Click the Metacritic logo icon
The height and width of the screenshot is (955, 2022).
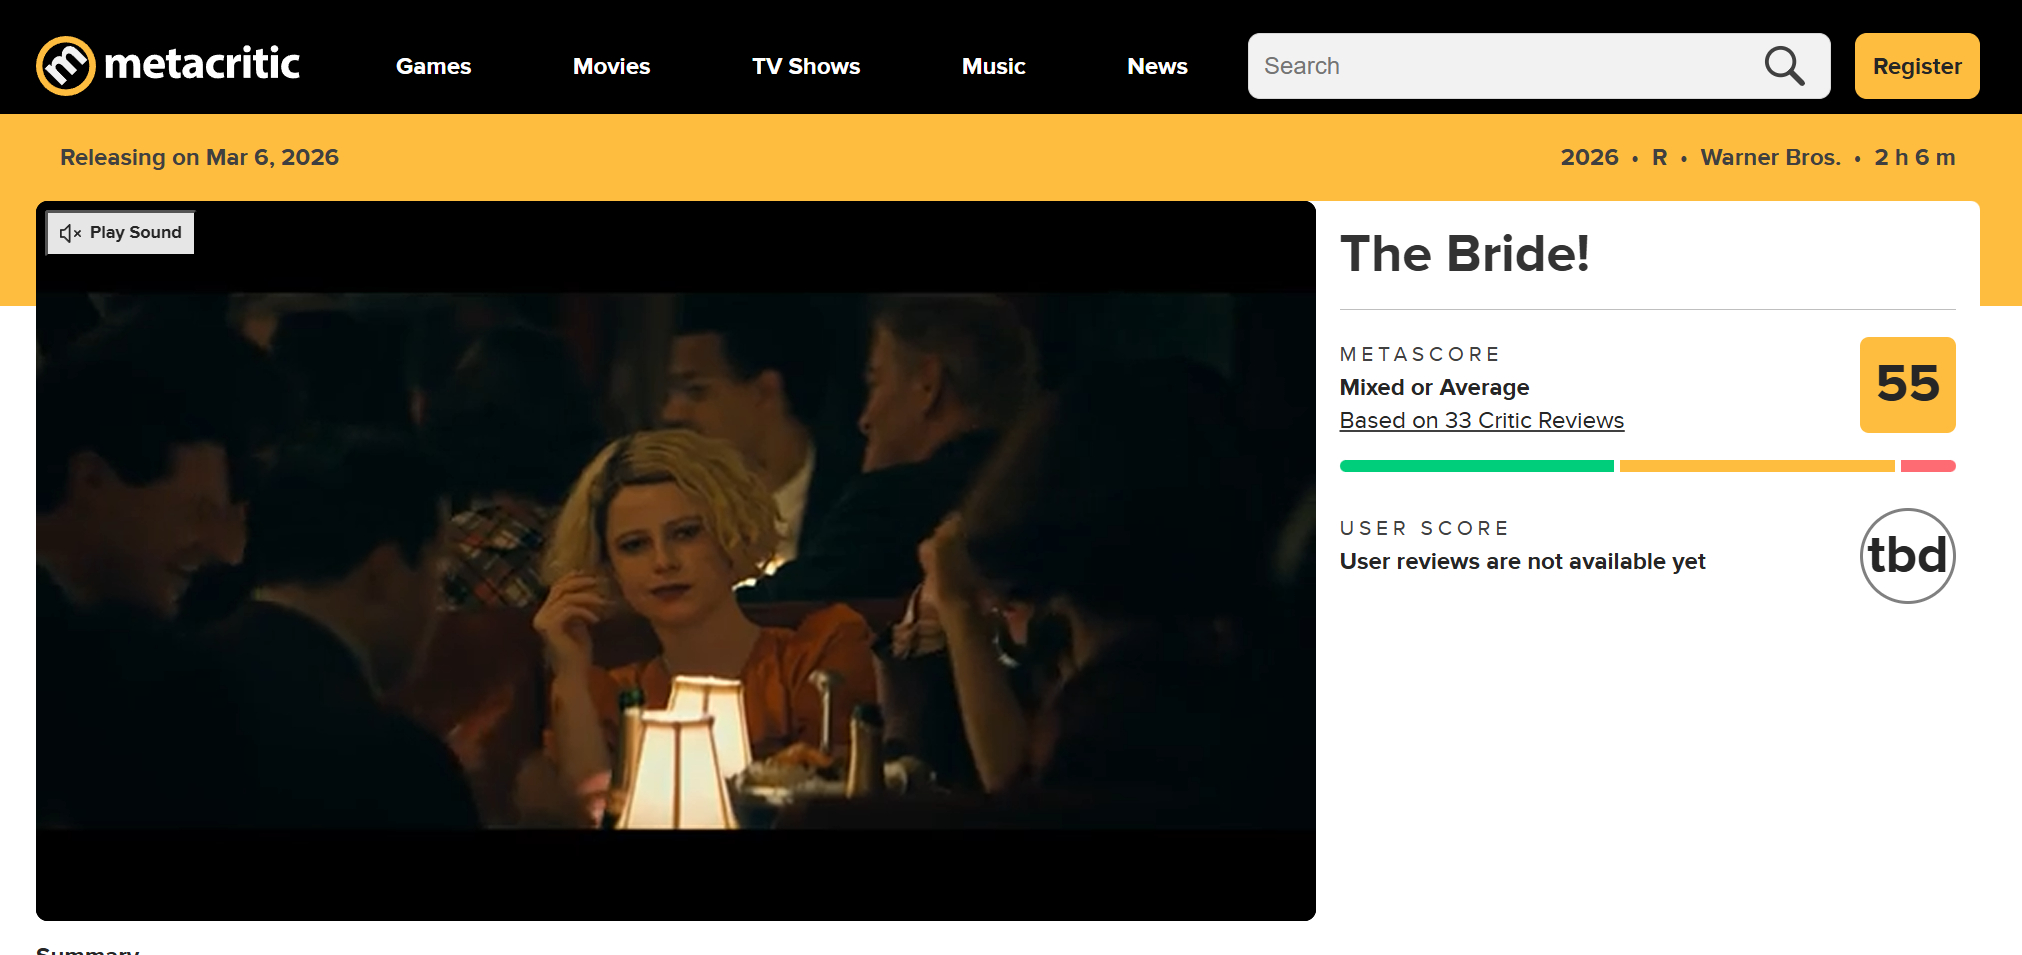tap(66, 66)
